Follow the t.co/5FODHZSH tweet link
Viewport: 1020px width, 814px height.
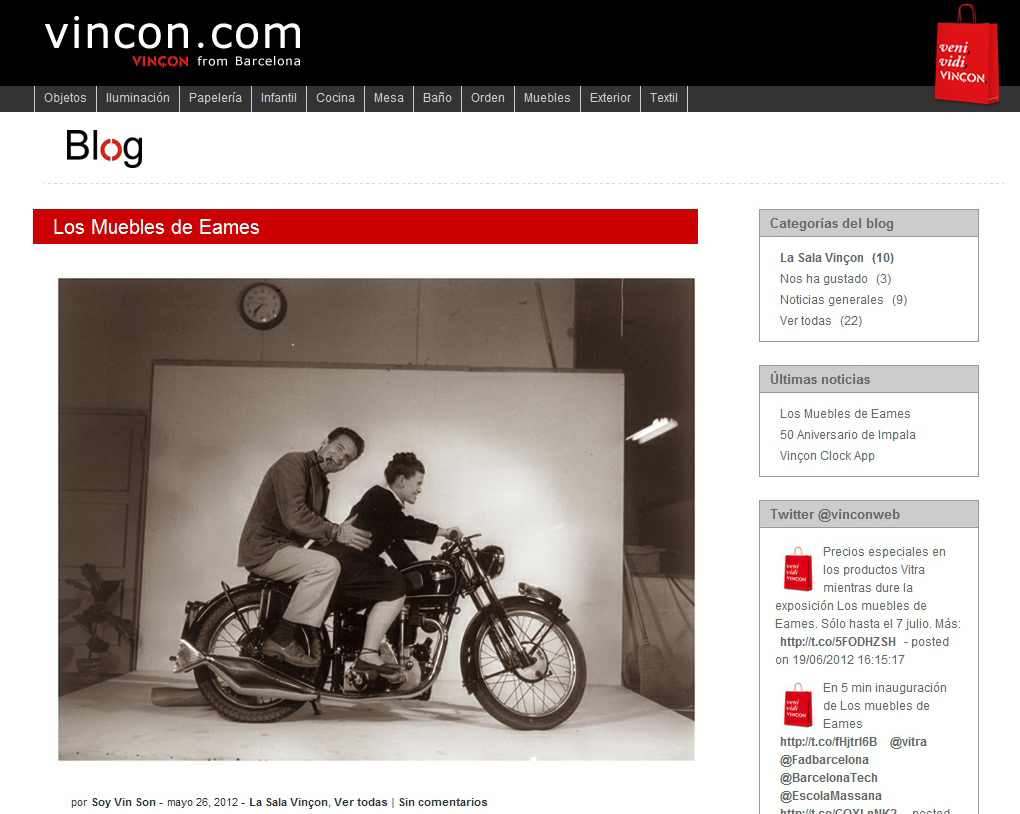coord(838,642)
